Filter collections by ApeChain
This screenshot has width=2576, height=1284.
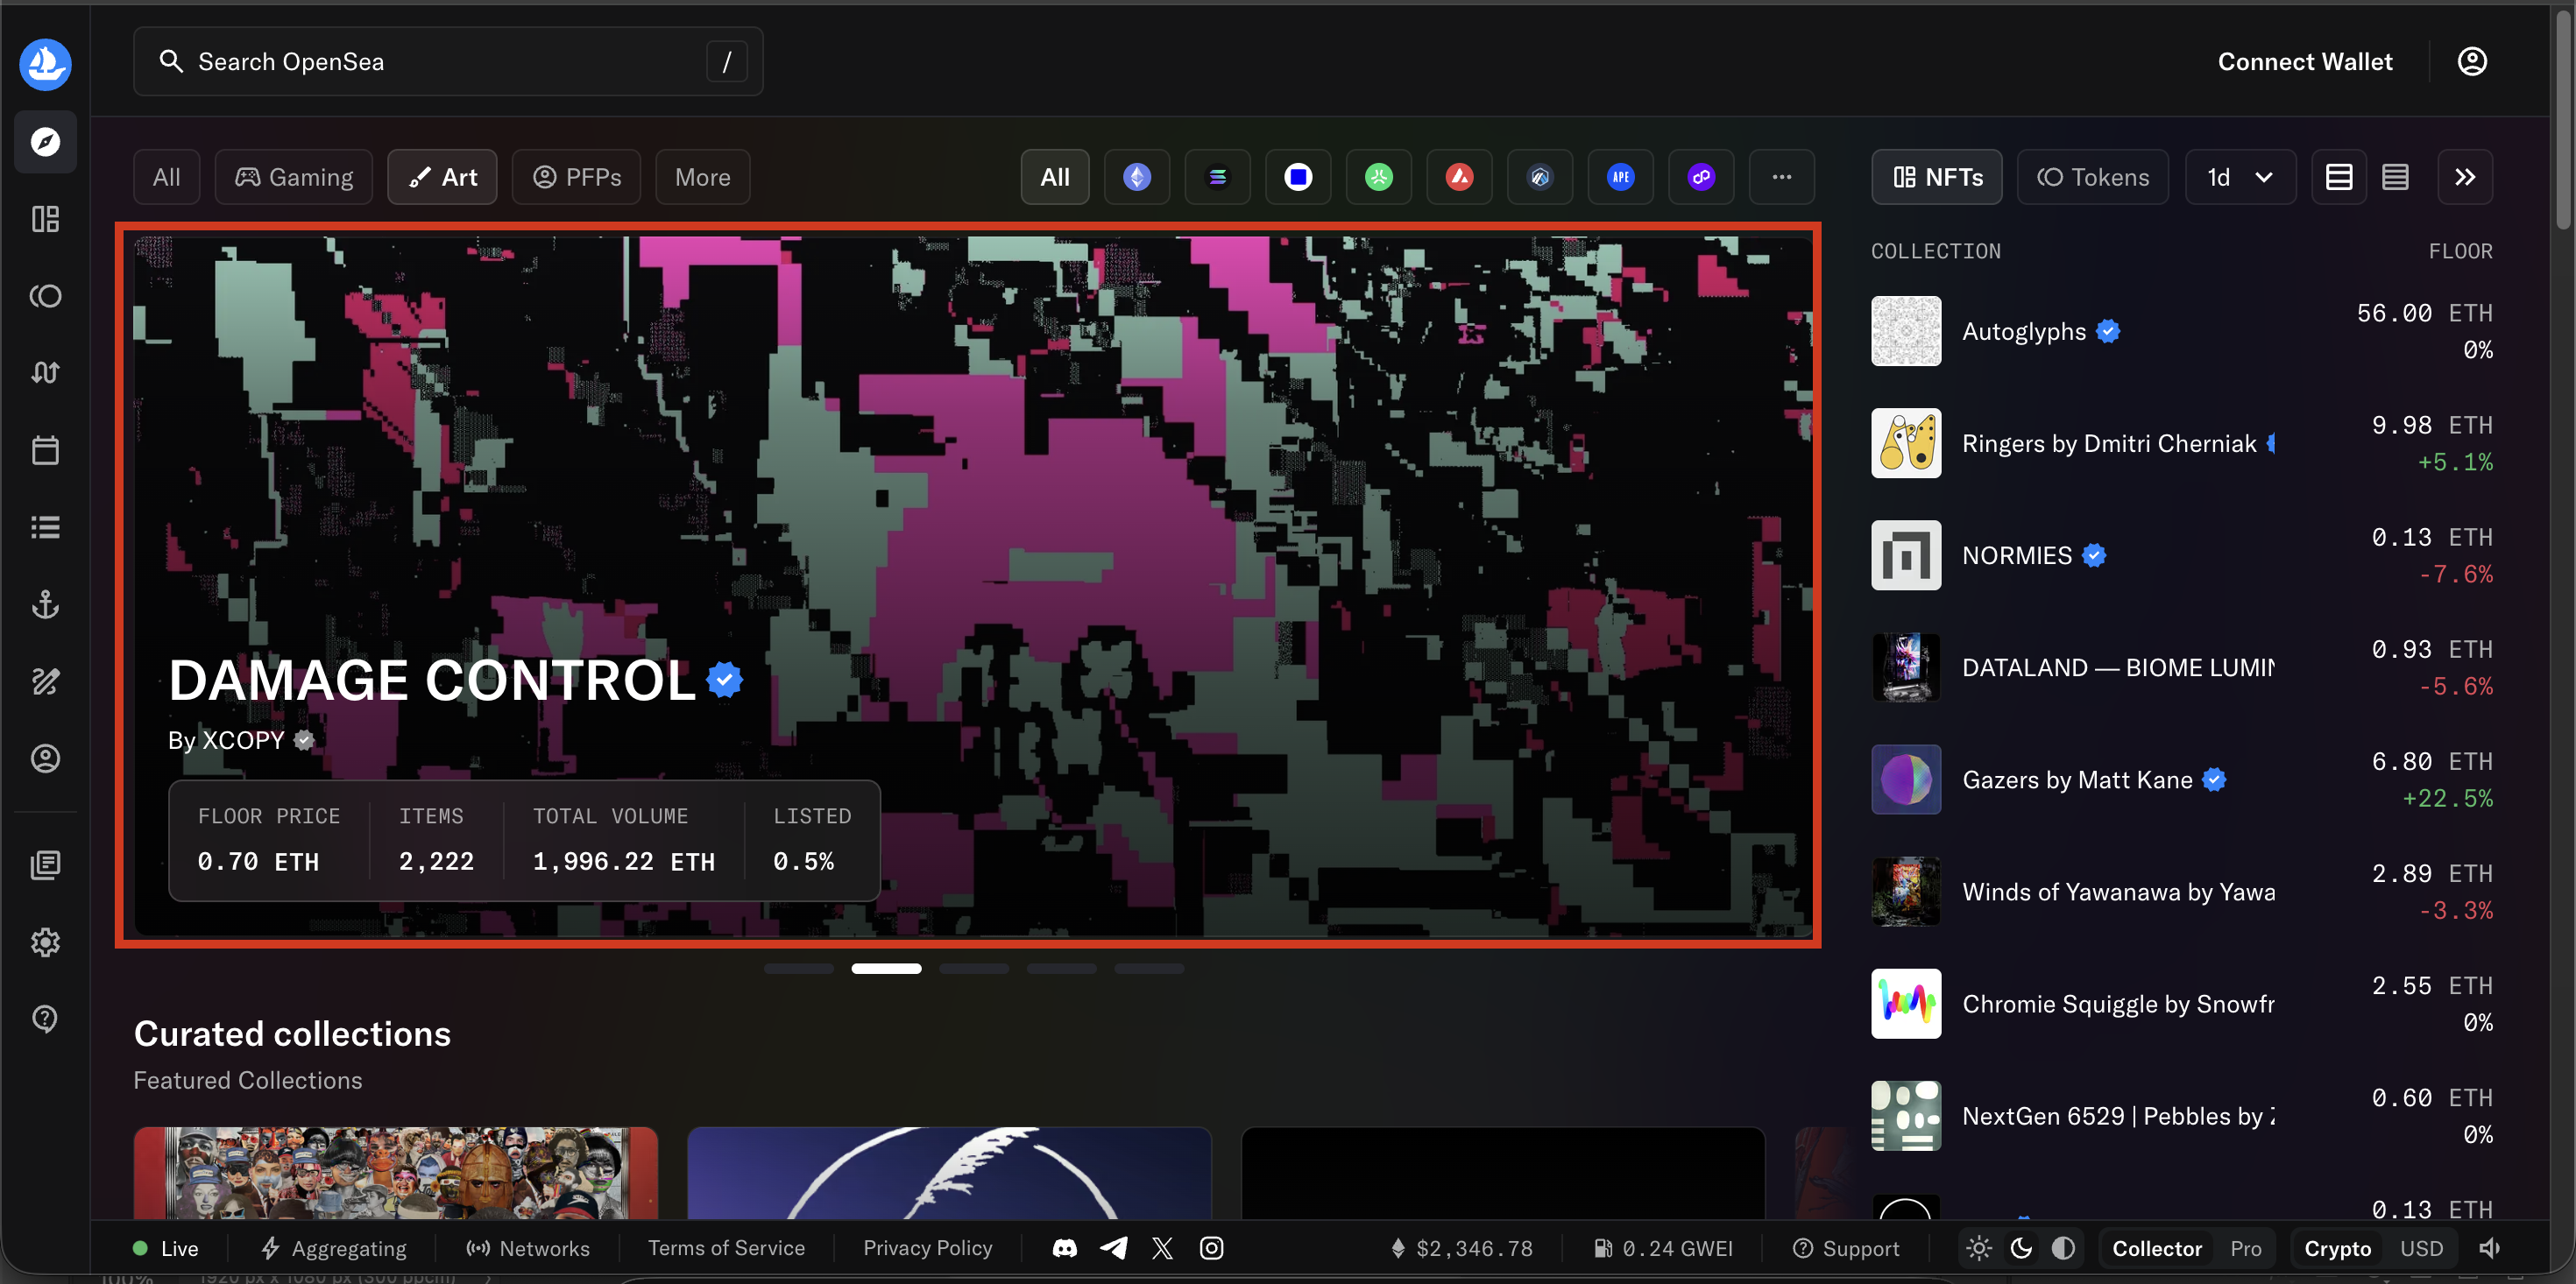[x=1620, y=177]
